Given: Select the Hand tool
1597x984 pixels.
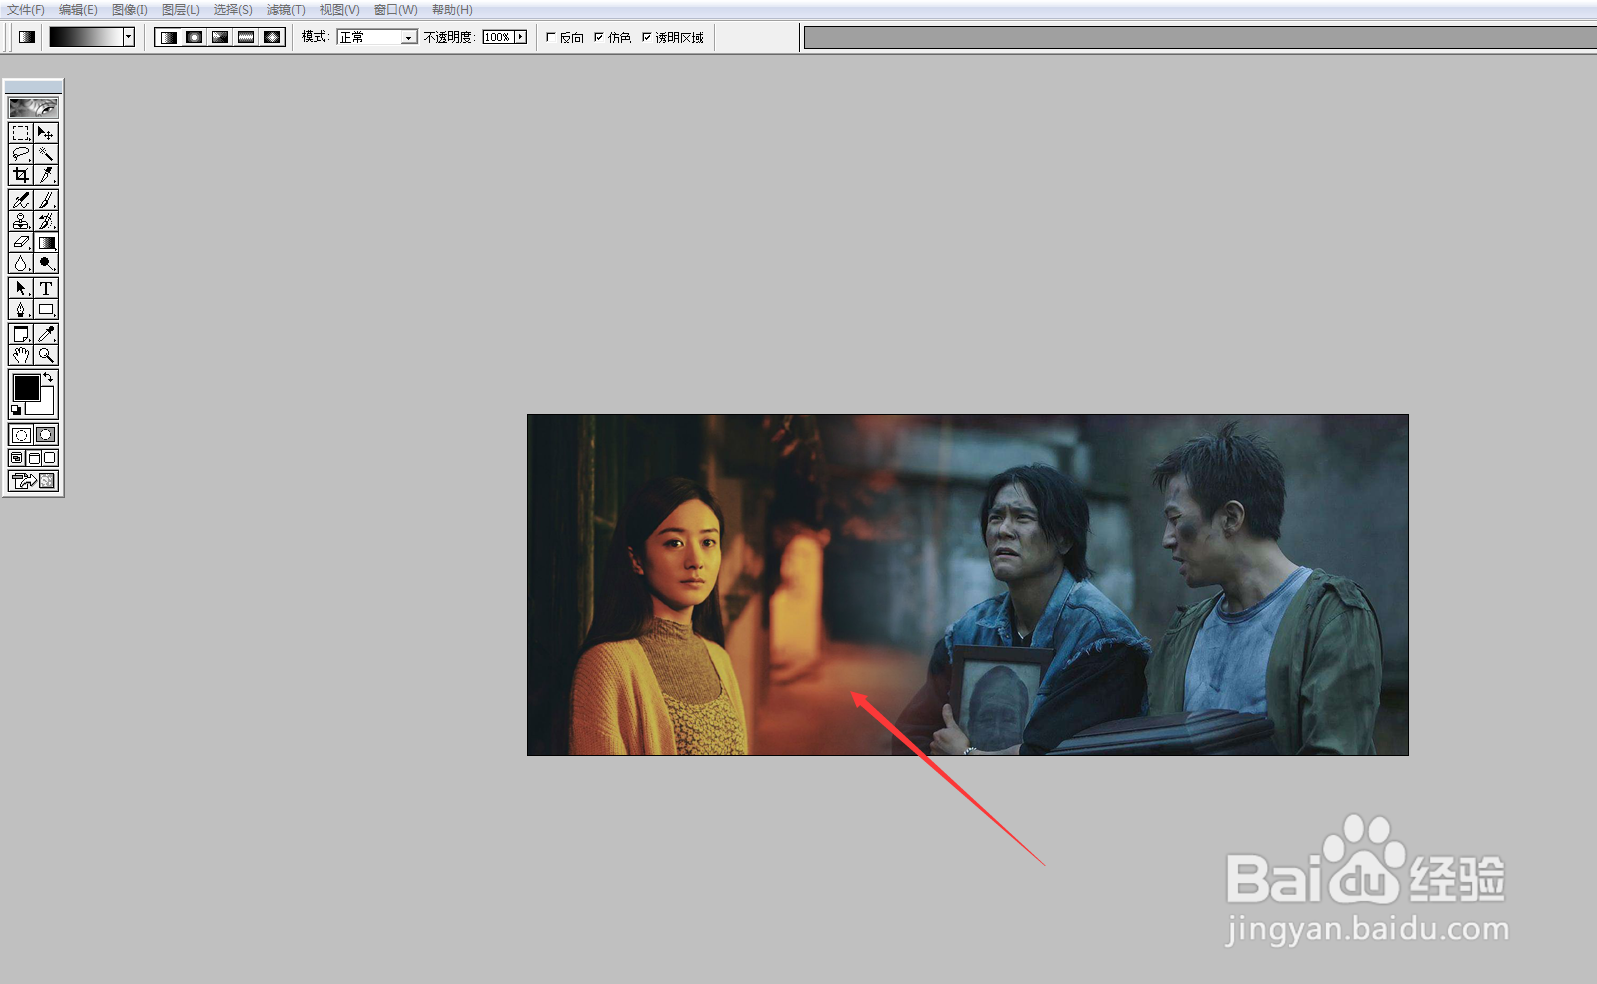Looking at the screenshot, I should [x=21, y=355].
